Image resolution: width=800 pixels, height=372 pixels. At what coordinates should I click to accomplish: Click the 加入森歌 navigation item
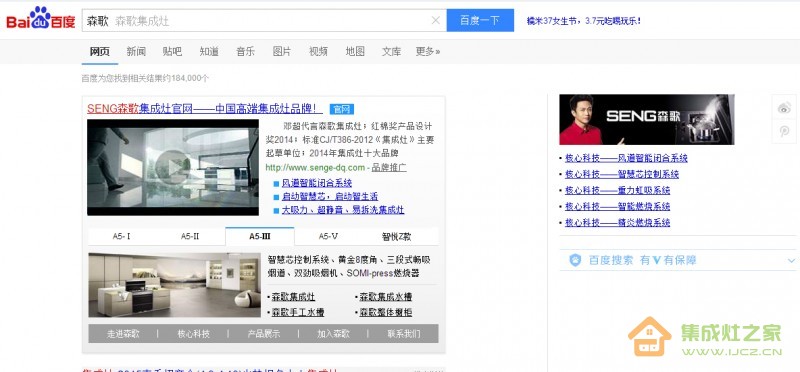point(333,334)
